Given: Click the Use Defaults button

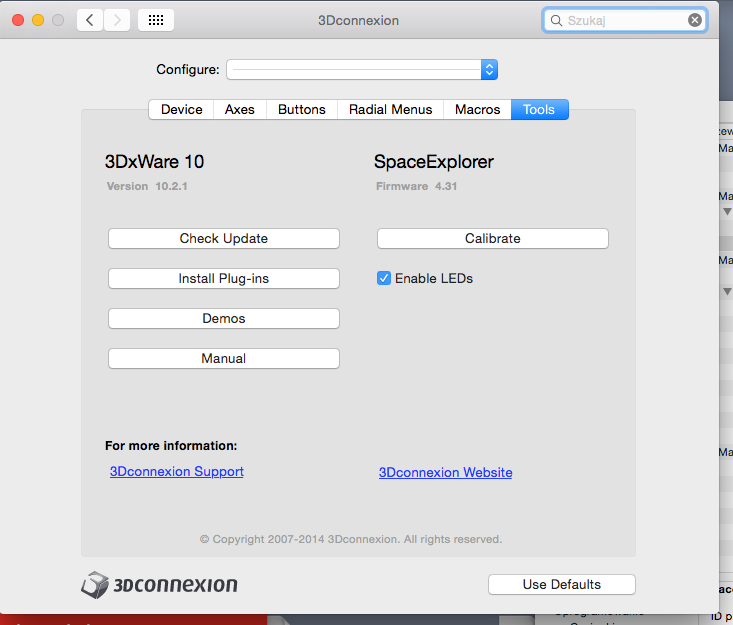Looking at the screenshot, I should [x=562, y=584].
